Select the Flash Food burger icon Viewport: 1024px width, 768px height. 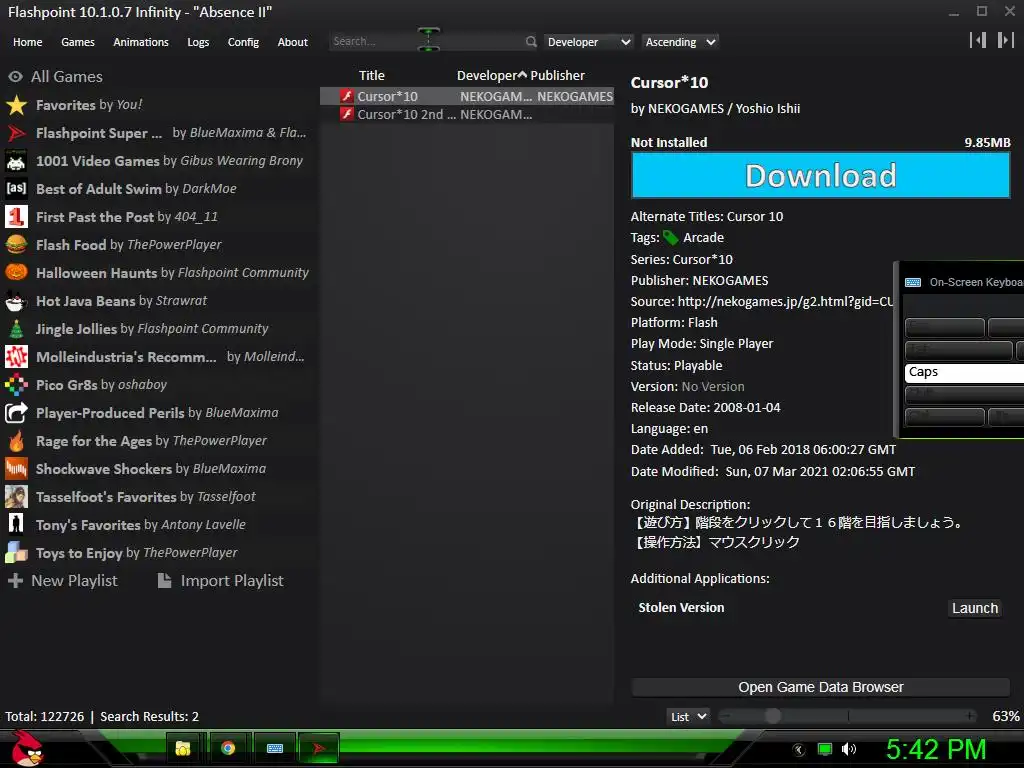[16, 245]
